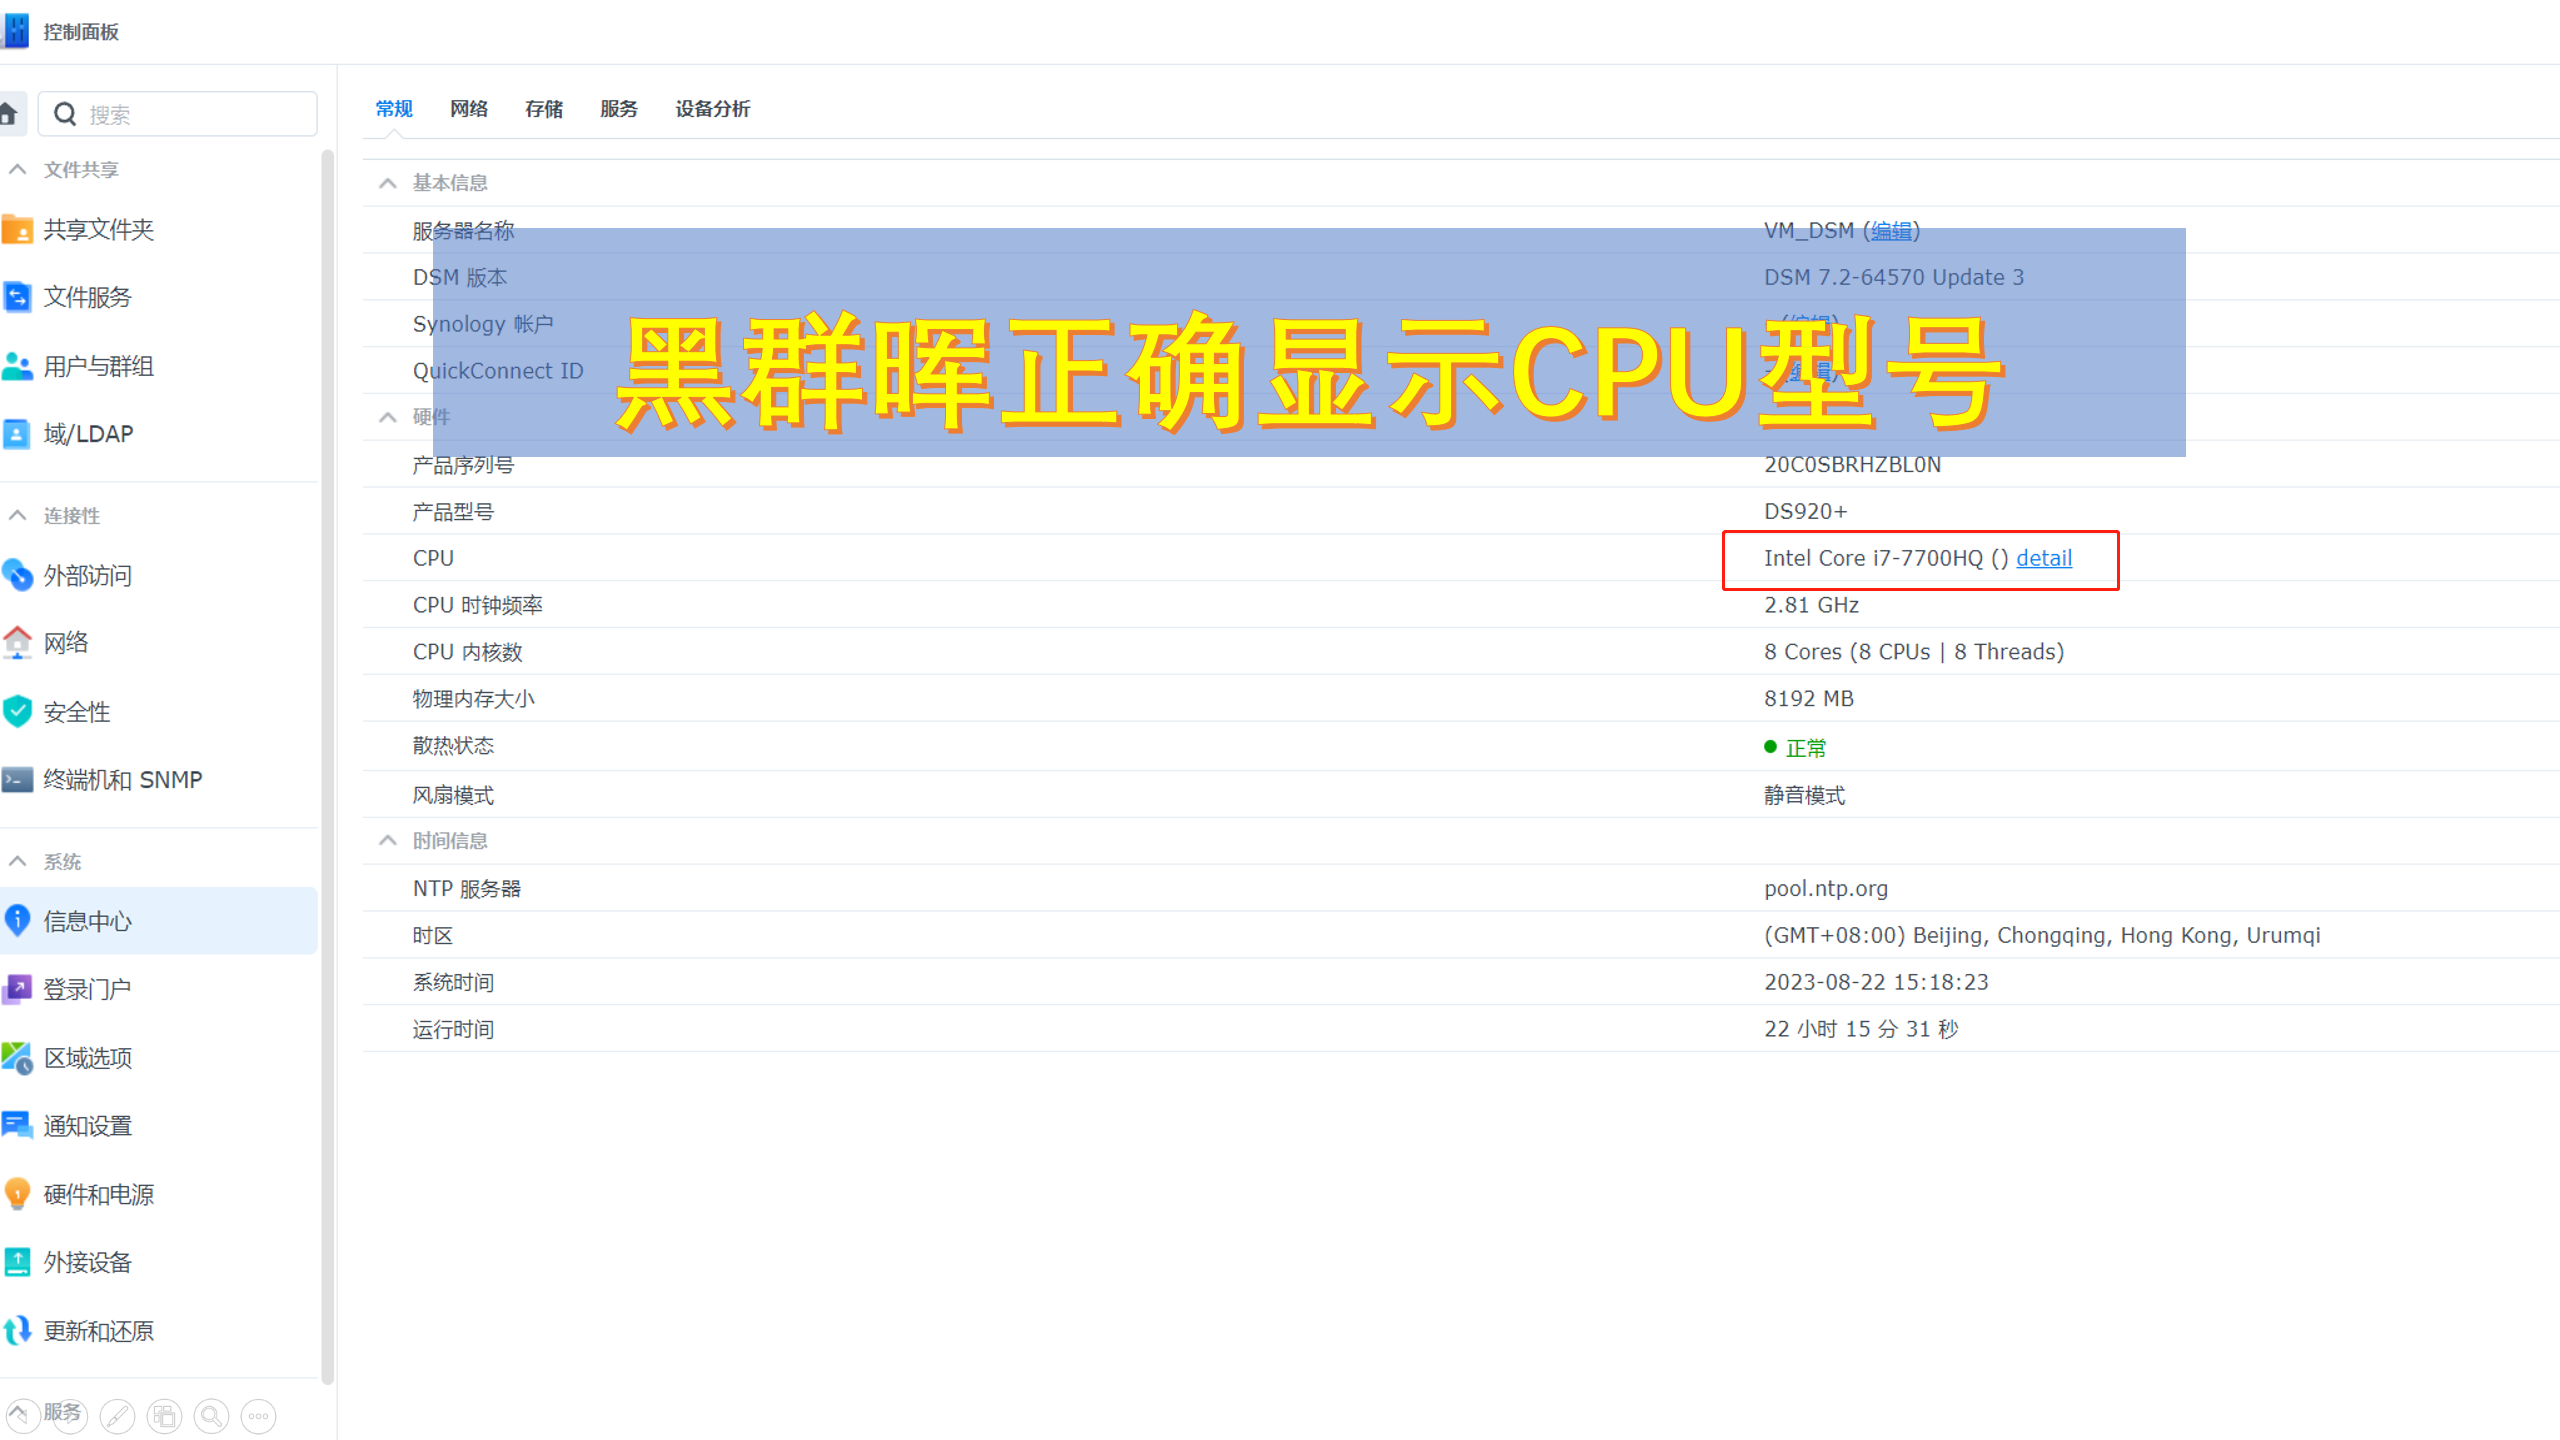
Task: Open the CPU detail link
Action: pyautogui.click(x=2044, y=558)
